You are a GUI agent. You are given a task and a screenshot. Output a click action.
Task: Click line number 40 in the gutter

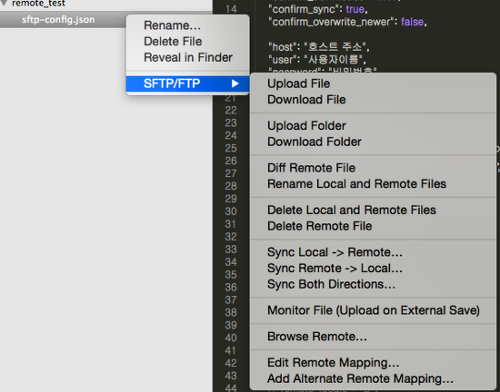[231, 338]
